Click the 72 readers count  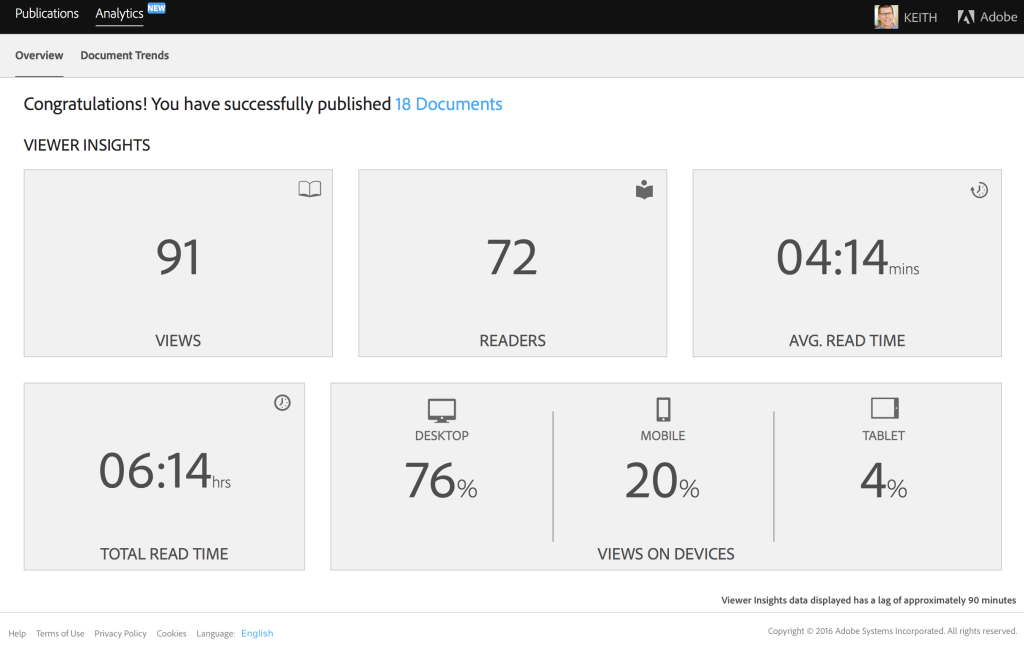[512, 257]
